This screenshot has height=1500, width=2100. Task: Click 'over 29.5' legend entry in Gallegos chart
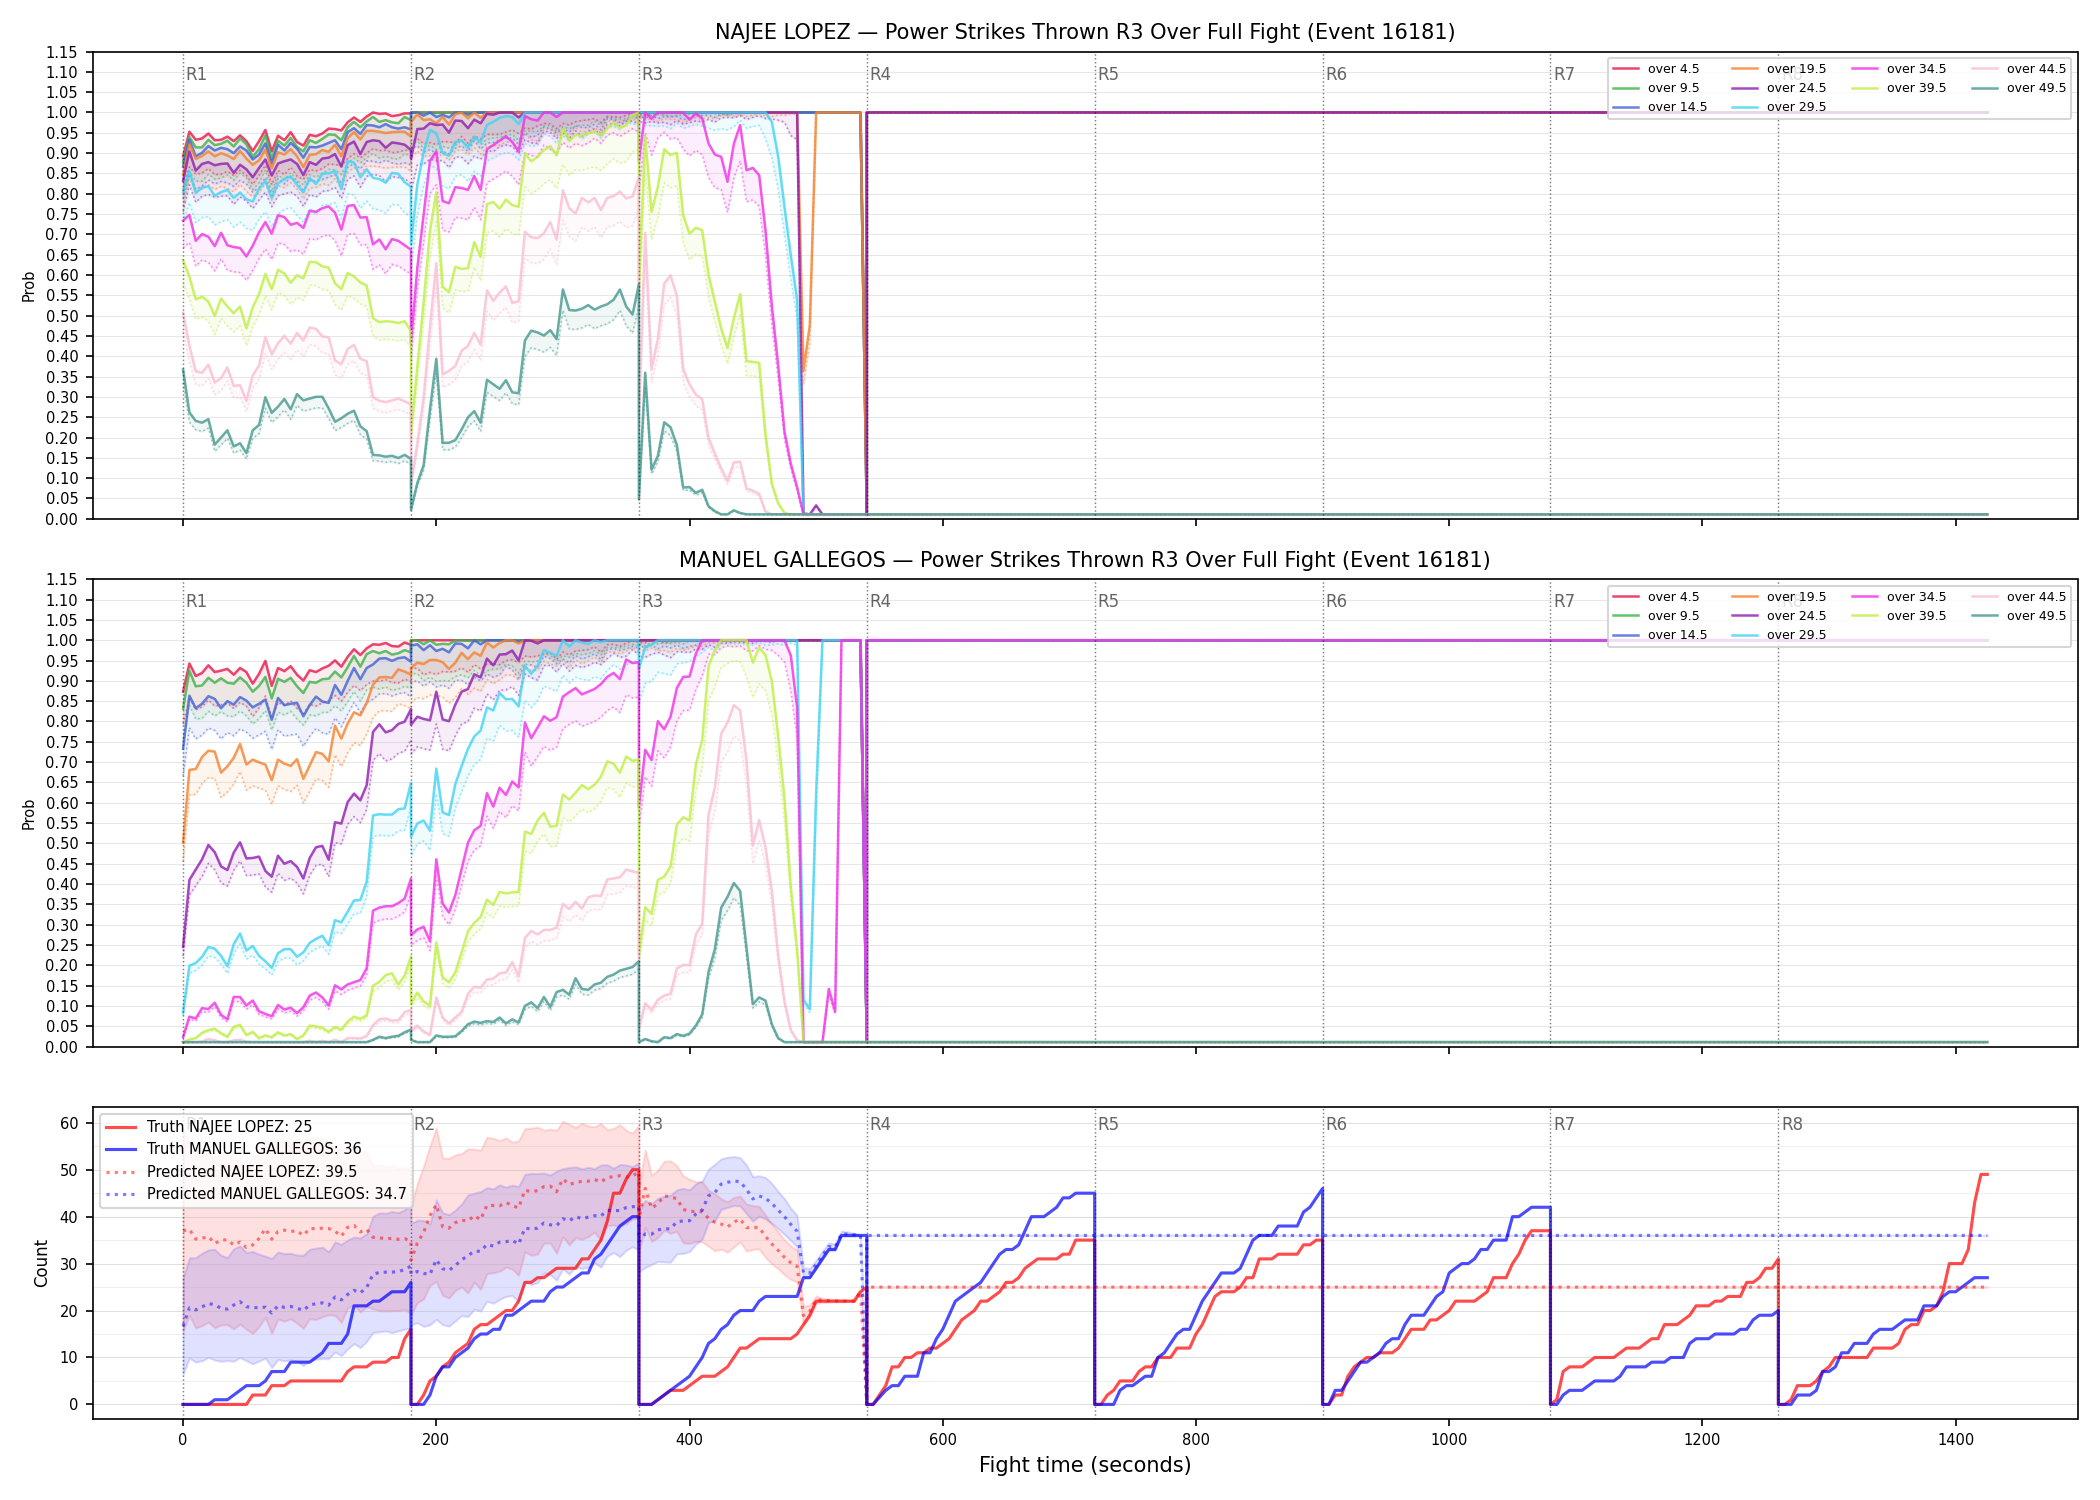(x=1779, y=635)
